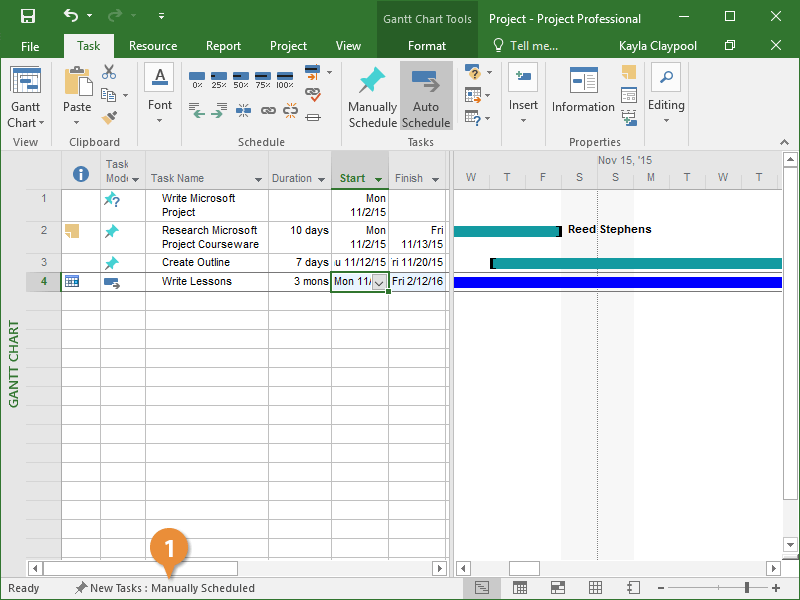Click the zoom slider in the status bar
800x600 pixels.
coord(746,588)
